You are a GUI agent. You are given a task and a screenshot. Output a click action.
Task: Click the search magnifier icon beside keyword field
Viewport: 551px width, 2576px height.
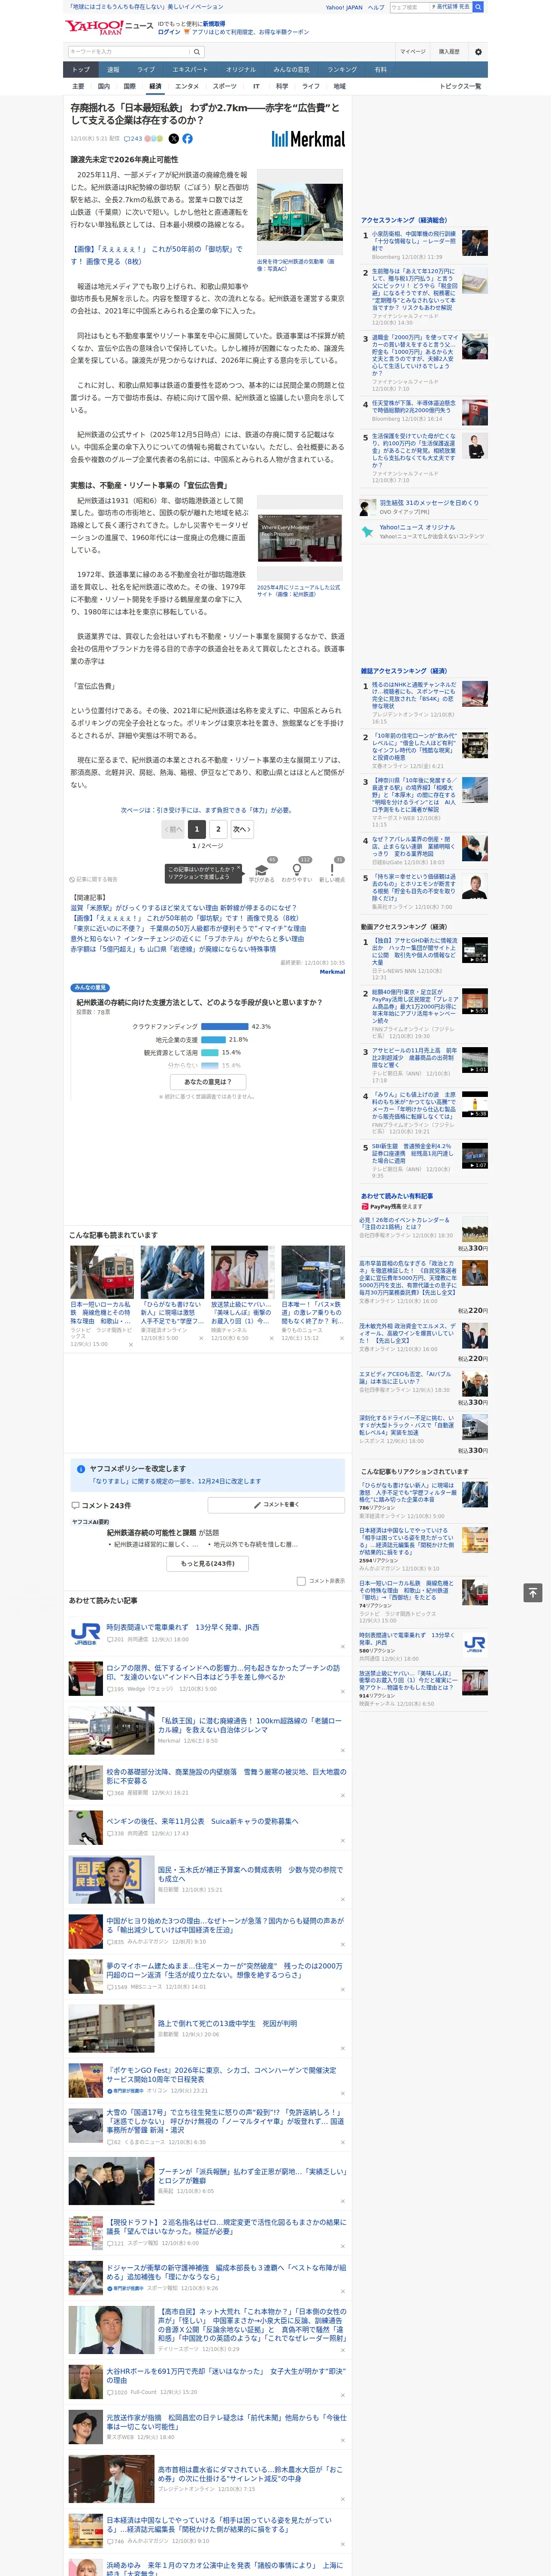(197, 51)
